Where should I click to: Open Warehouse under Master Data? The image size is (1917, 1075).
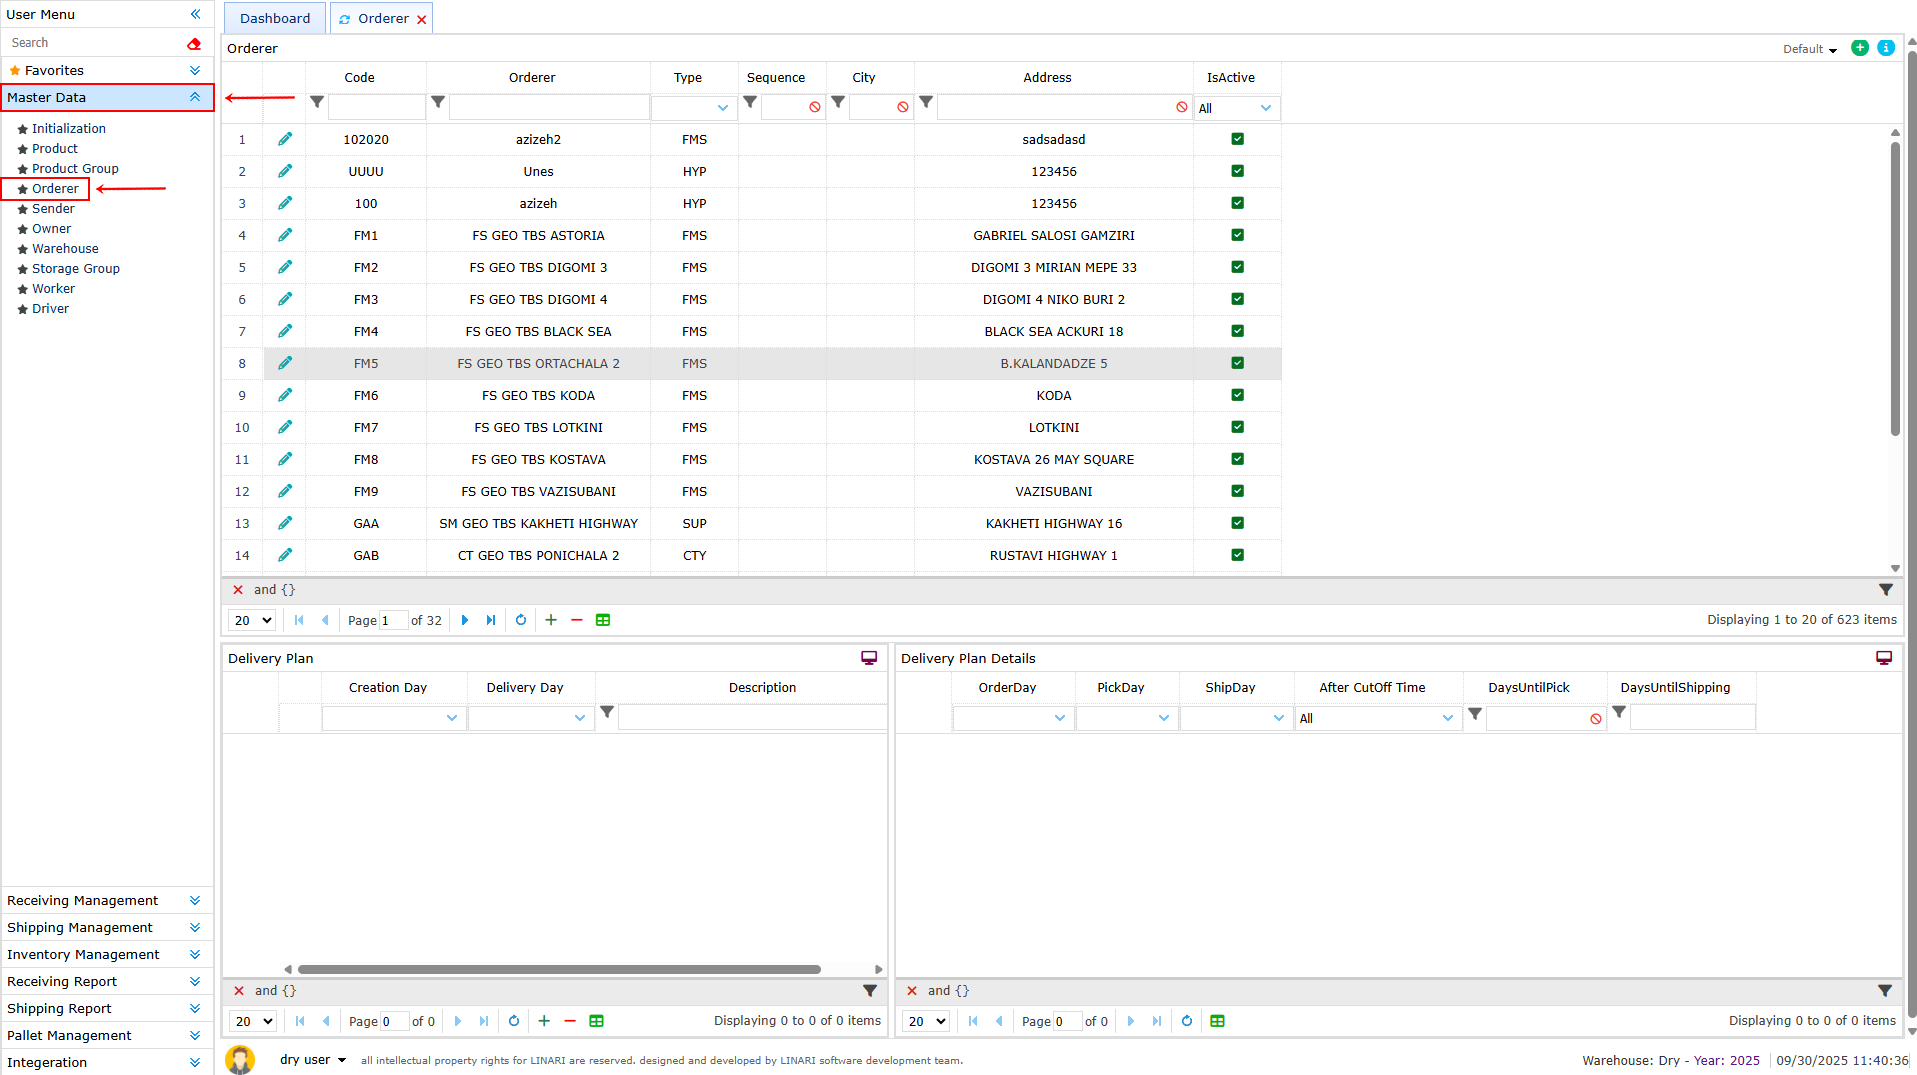[x=65, y=248]
